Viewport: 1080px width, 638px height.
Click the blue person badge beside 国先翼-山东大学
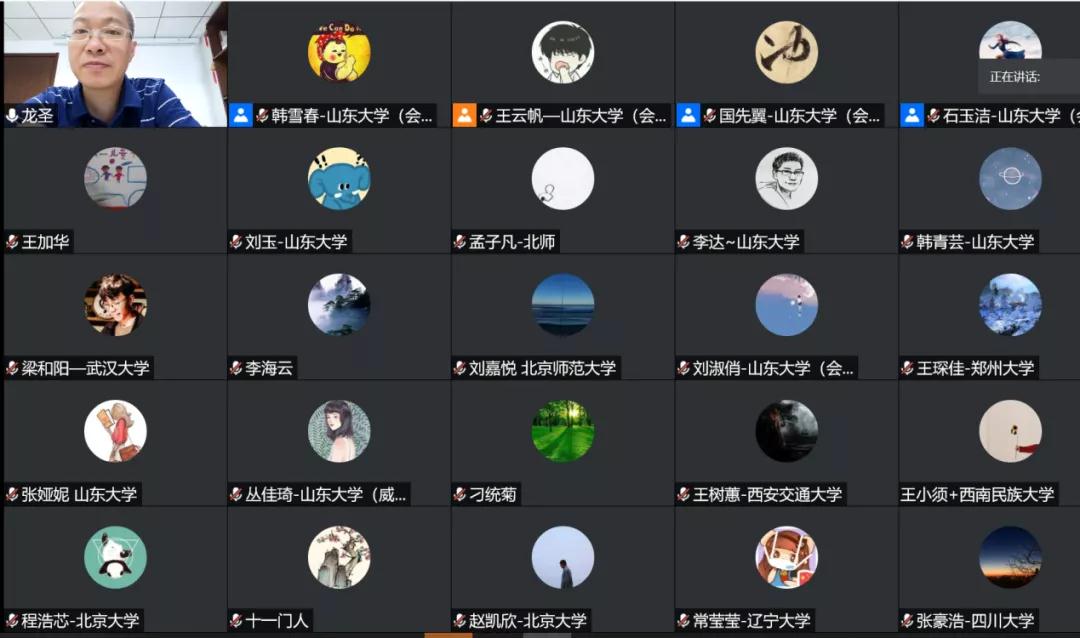click(x=688, y=115)
